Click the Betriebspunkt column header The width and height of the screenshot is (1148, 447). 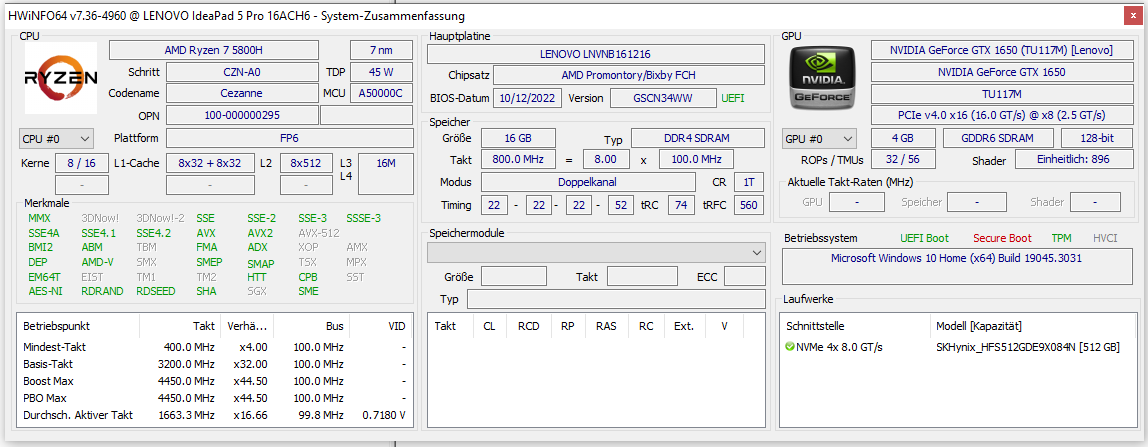[x=79, y=326]
